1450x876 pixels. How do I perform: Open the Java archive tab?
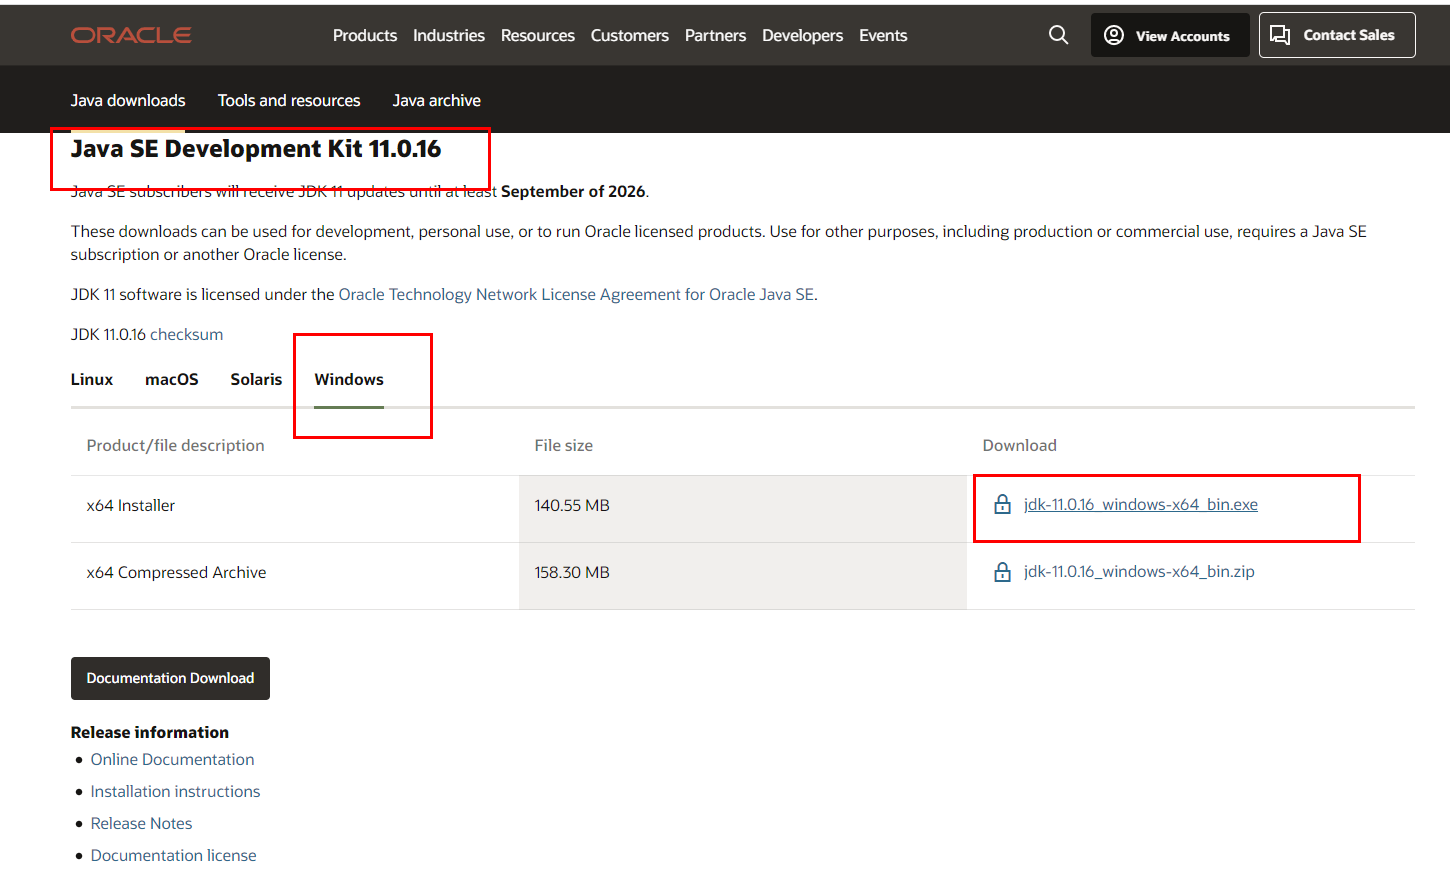[x=436, y=100]
